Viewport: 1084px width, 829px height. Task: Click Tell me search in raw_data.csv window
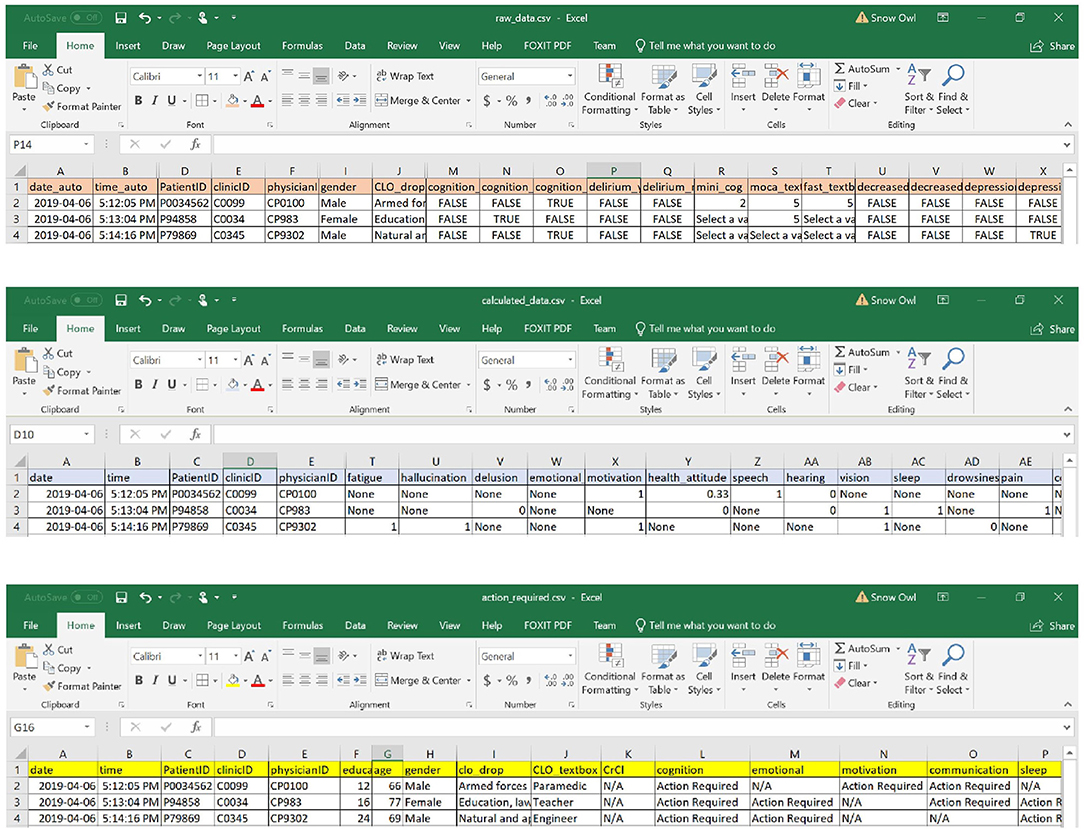705,46
